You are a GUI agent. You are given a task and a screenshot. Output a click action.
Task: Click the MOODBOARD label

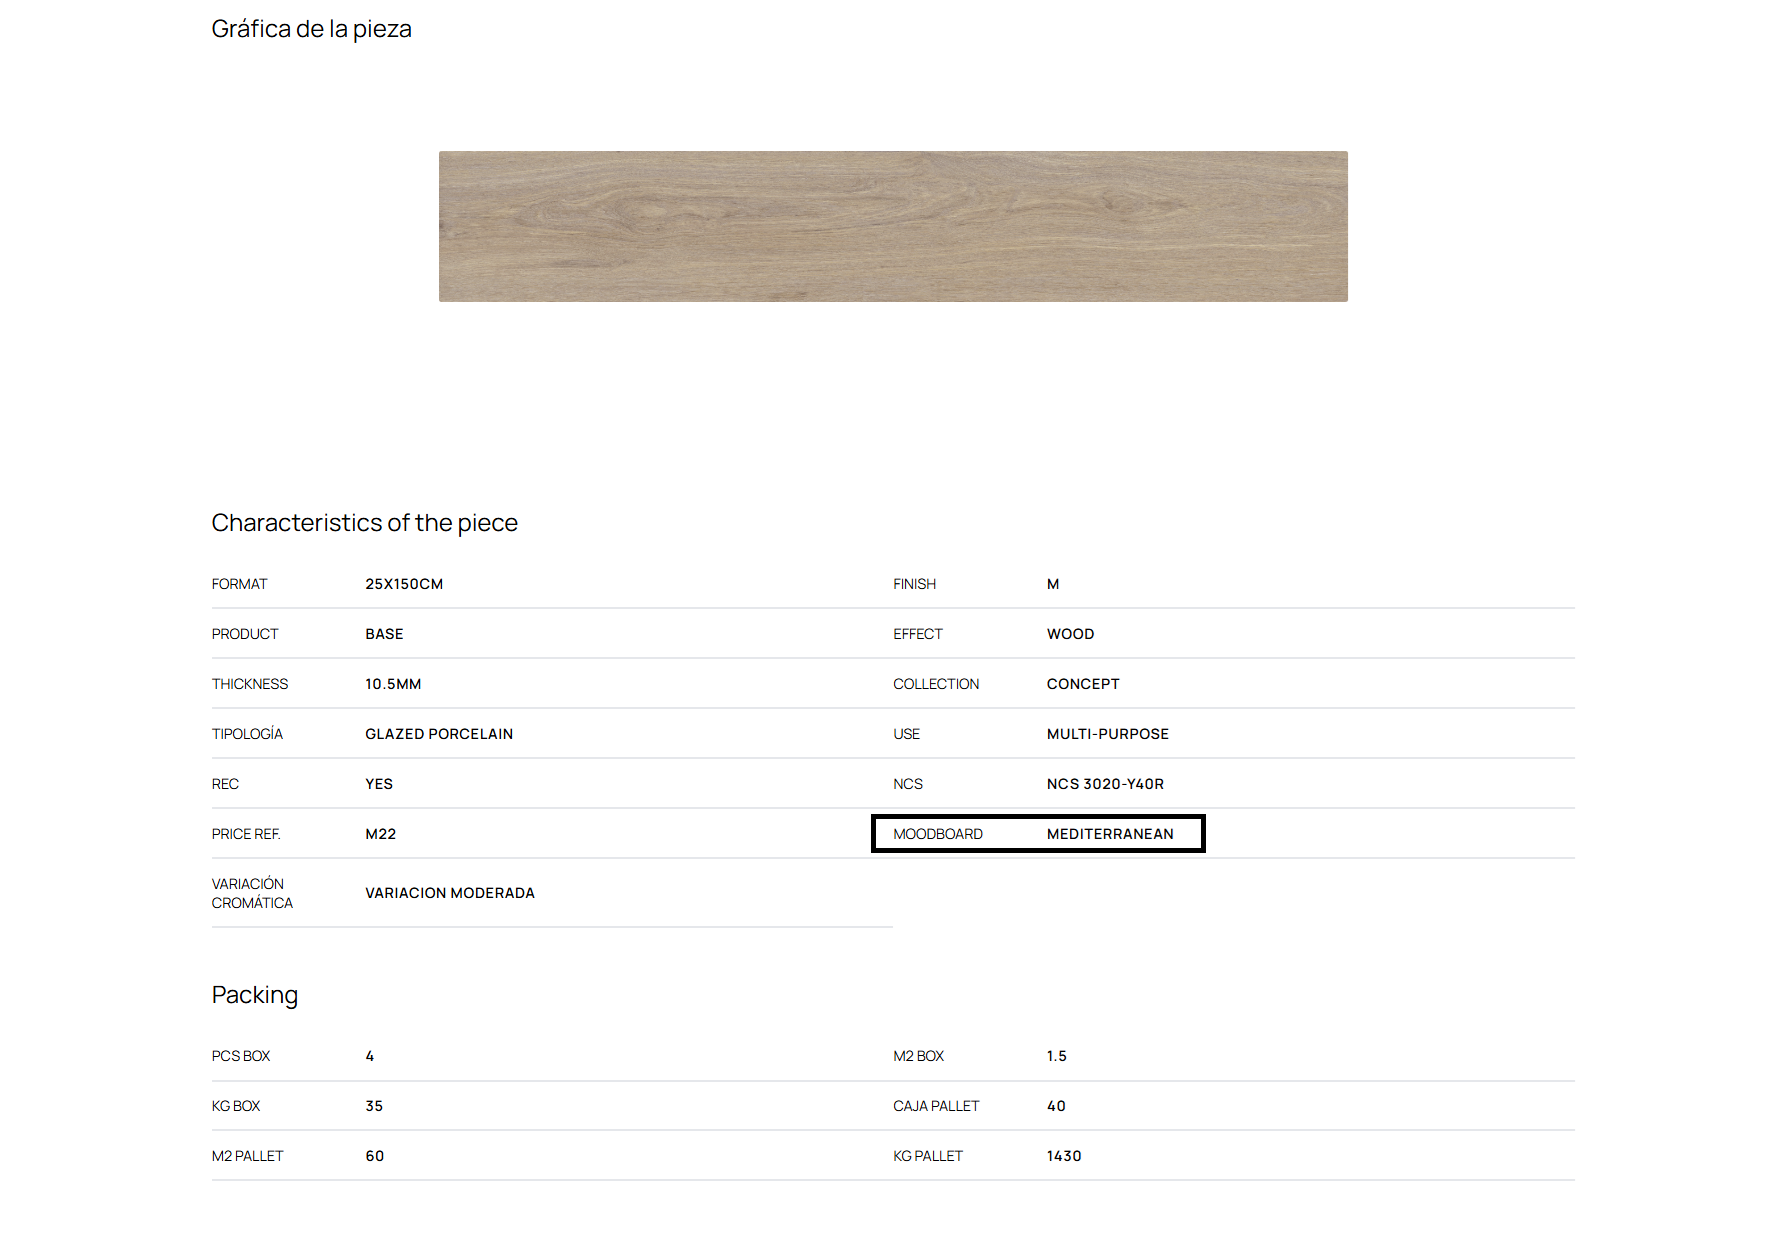938,834
